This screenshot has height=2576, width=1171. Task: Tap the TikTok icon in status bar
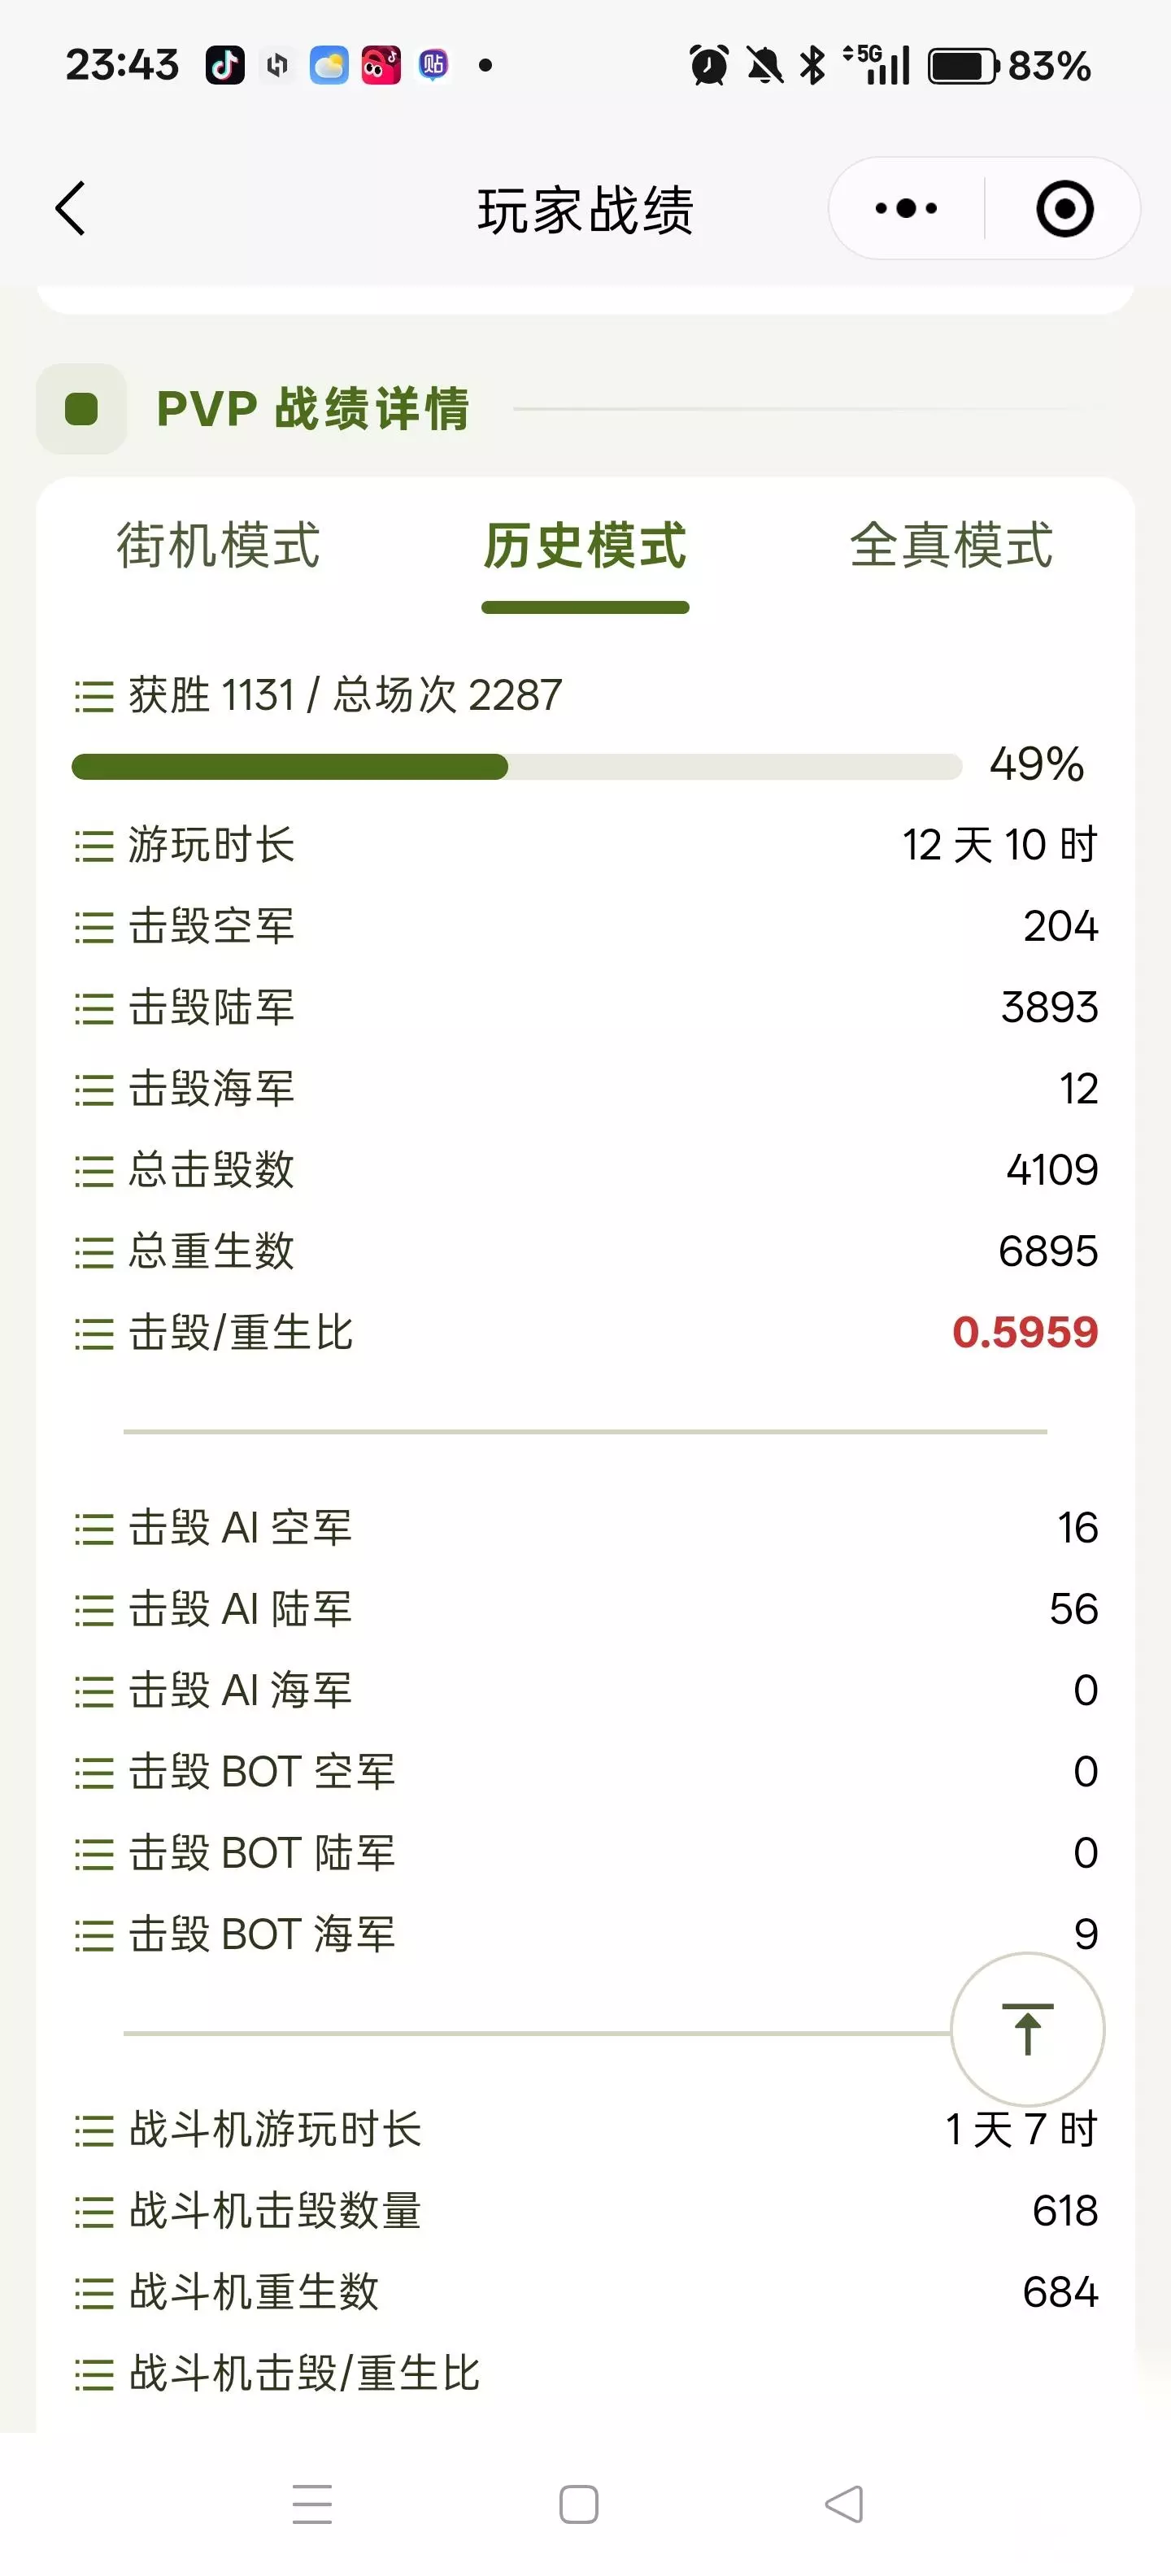click(x=225, y=65)
